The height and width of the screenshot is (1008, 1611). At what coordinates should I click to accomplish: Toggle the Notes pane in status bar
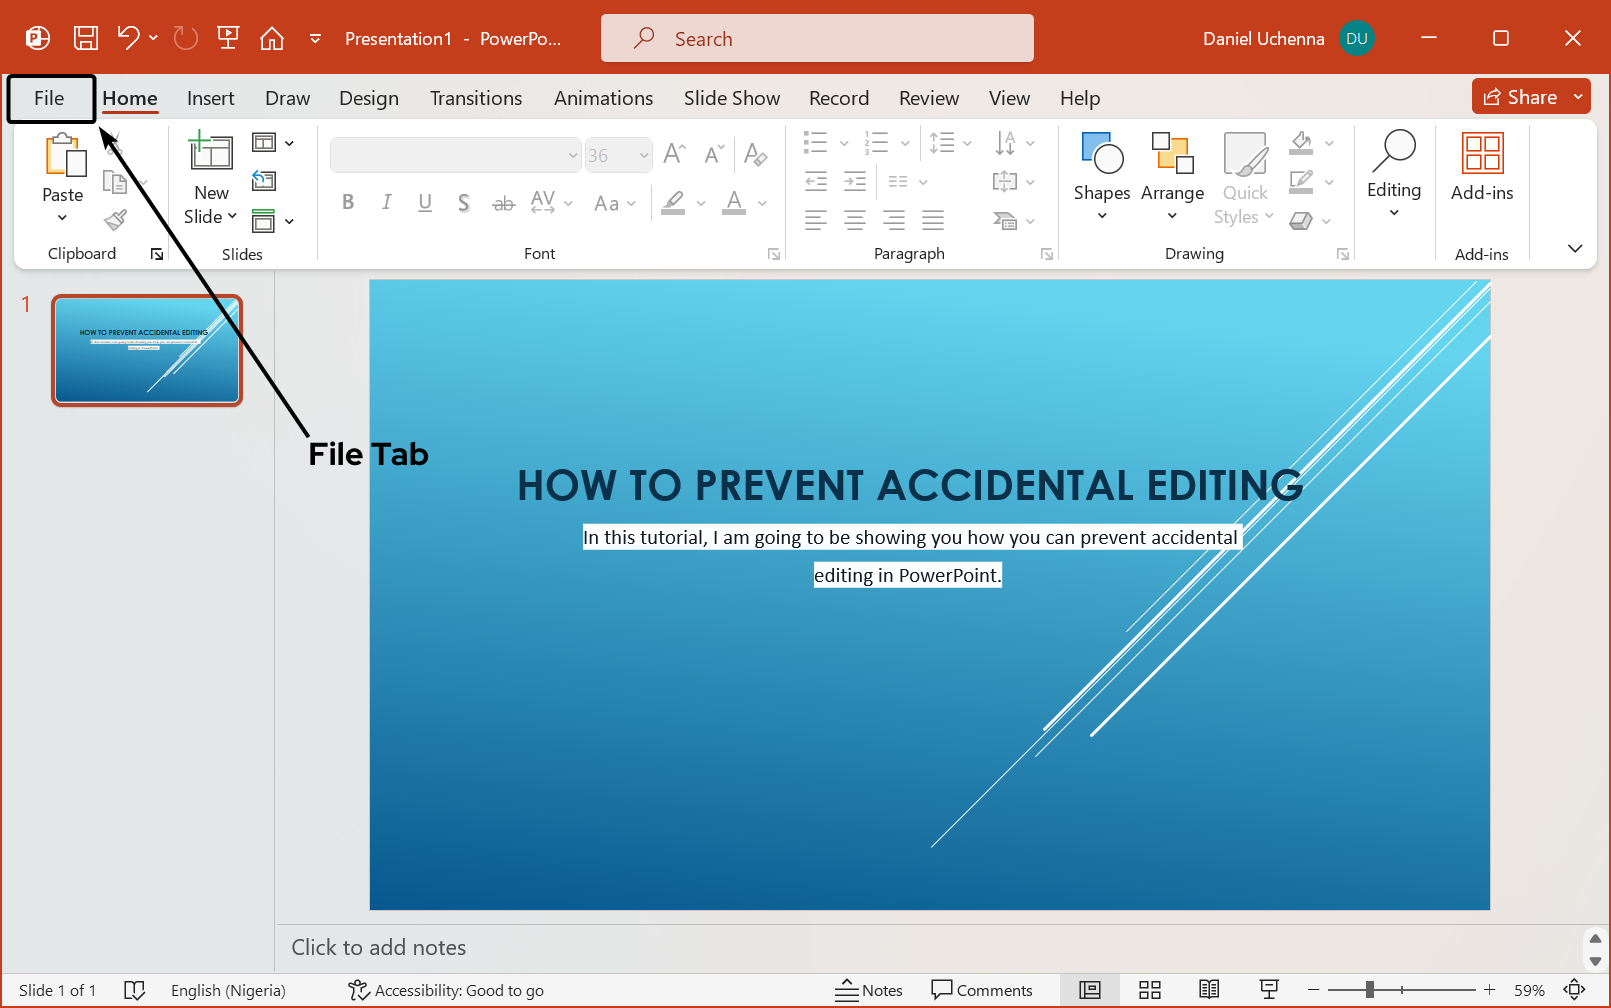point(869,990)
